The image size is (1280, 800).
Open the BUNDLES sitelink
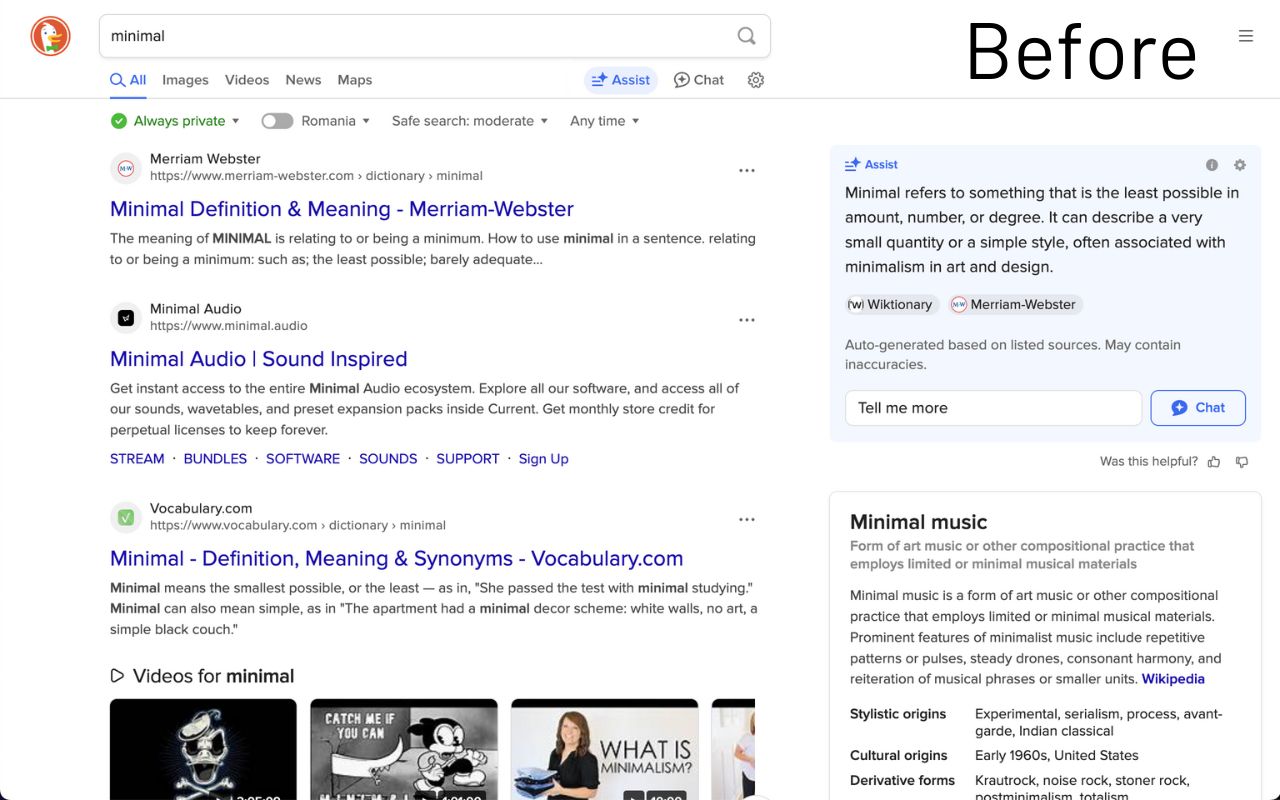pyautogui.click(x=215, y=459)
